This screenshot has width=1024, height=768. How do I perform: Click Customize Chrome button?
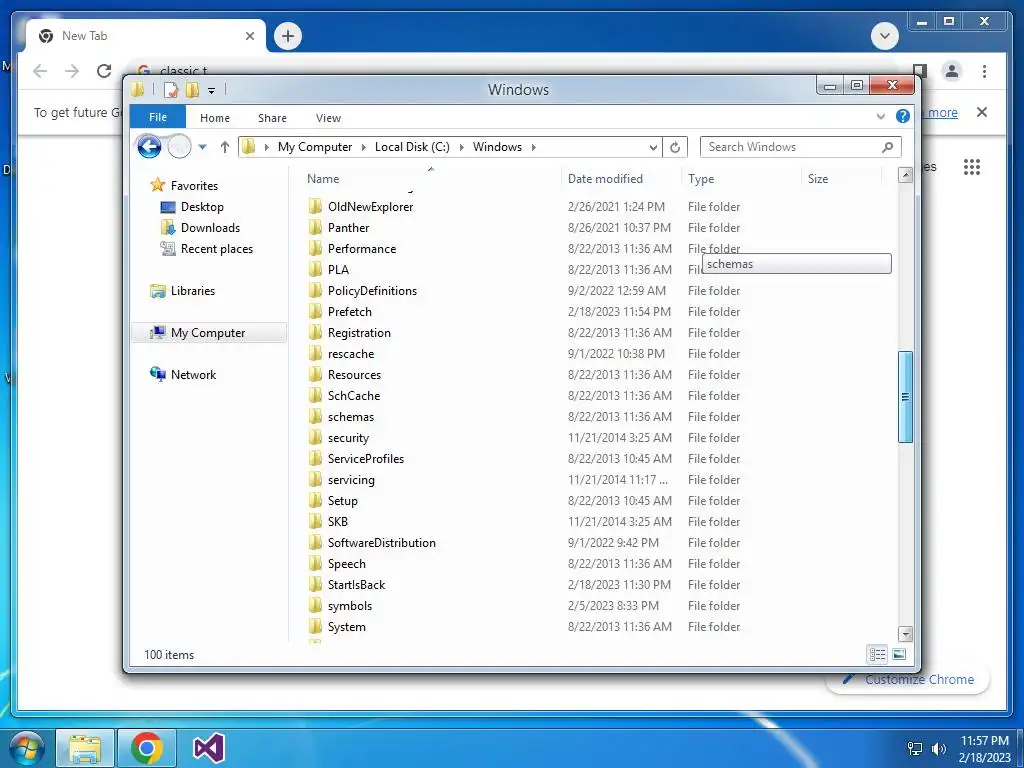coord(908,679)
